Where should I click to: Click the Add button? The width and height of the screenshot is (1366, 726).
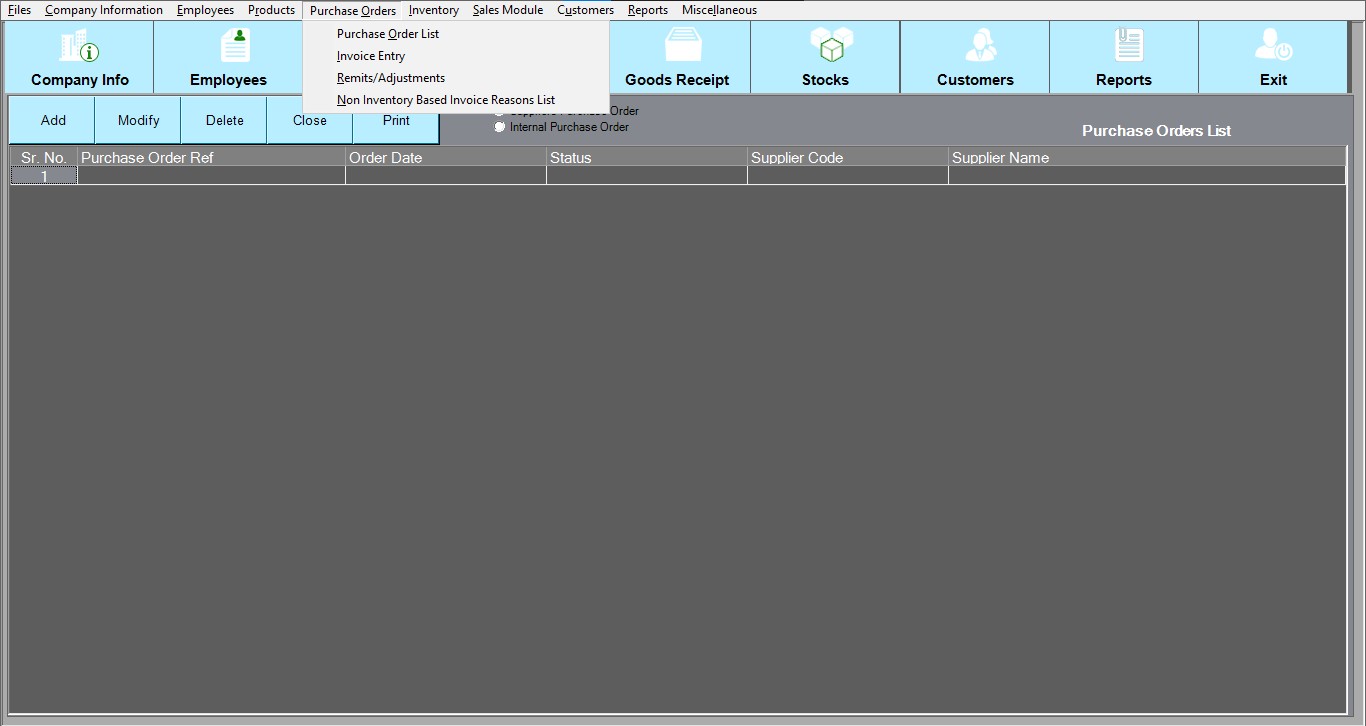pos(53,120)
